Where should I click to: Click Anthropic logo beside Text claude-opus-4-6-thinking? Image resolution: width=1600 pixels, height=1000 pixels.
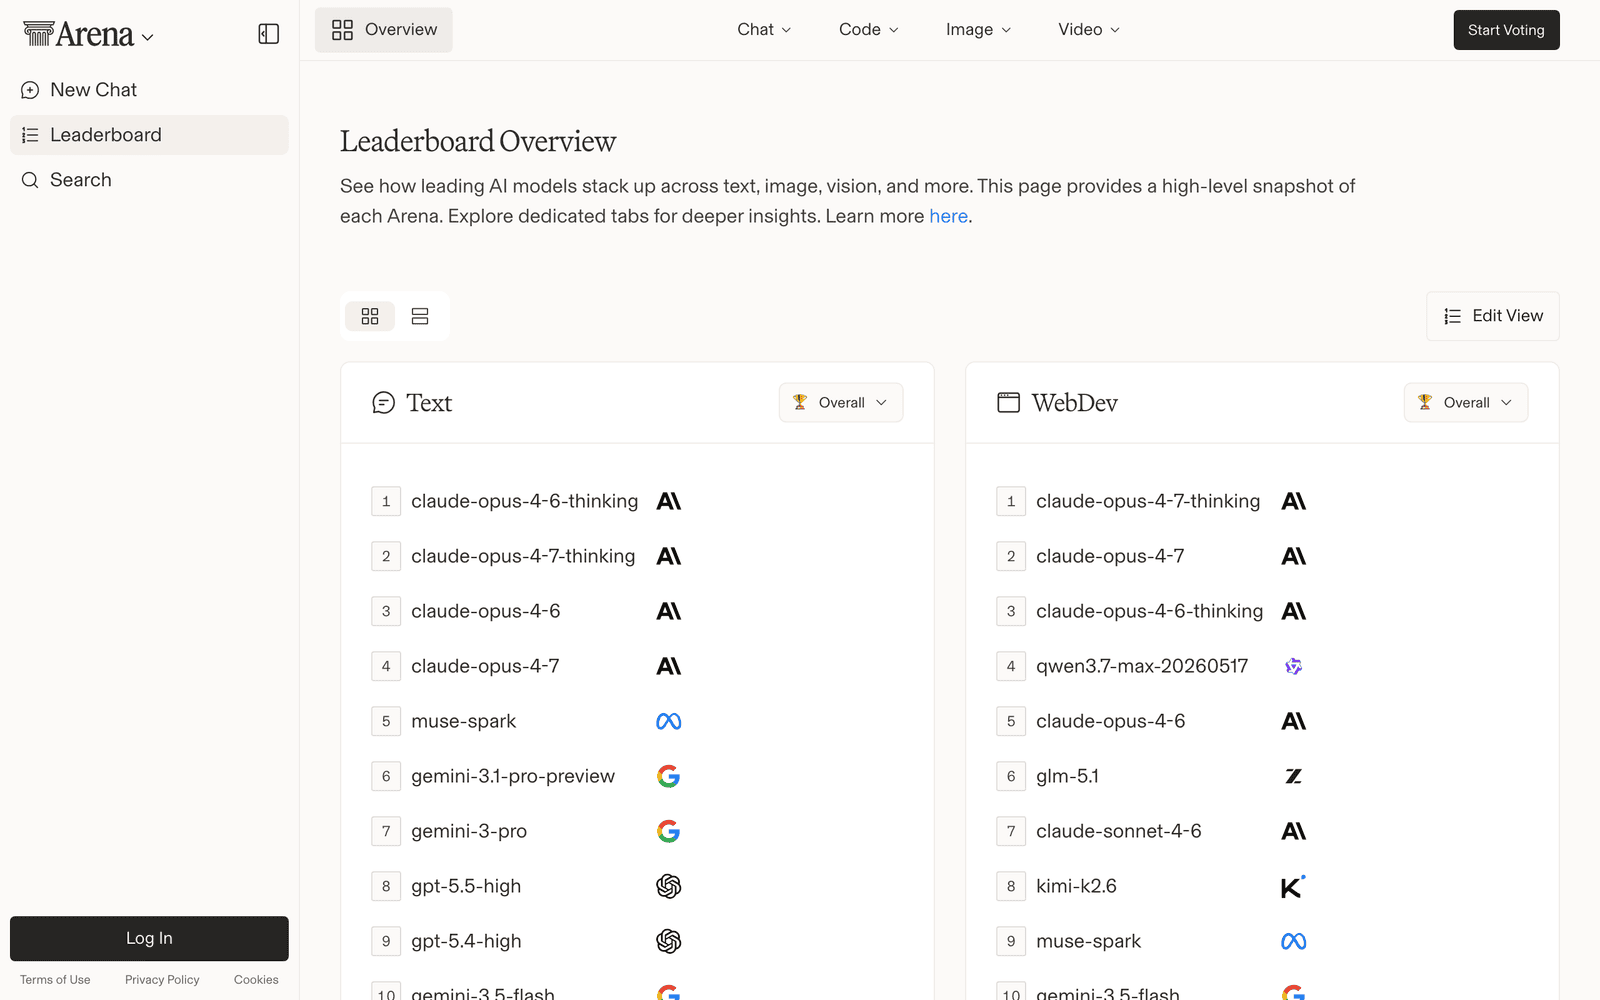[669, 501]
